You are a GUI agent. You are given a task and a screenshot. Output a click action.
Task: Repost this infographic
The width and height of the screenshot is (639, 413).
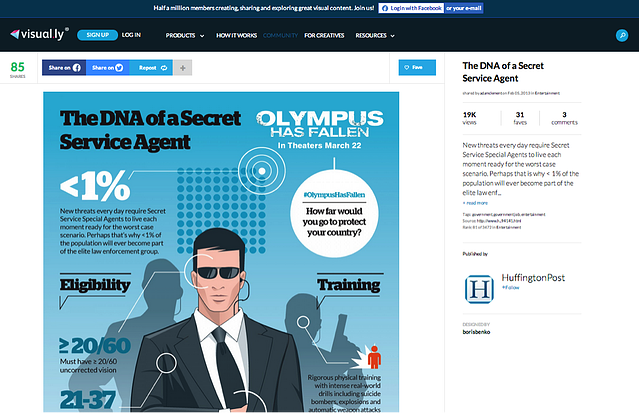coord(151,68)
